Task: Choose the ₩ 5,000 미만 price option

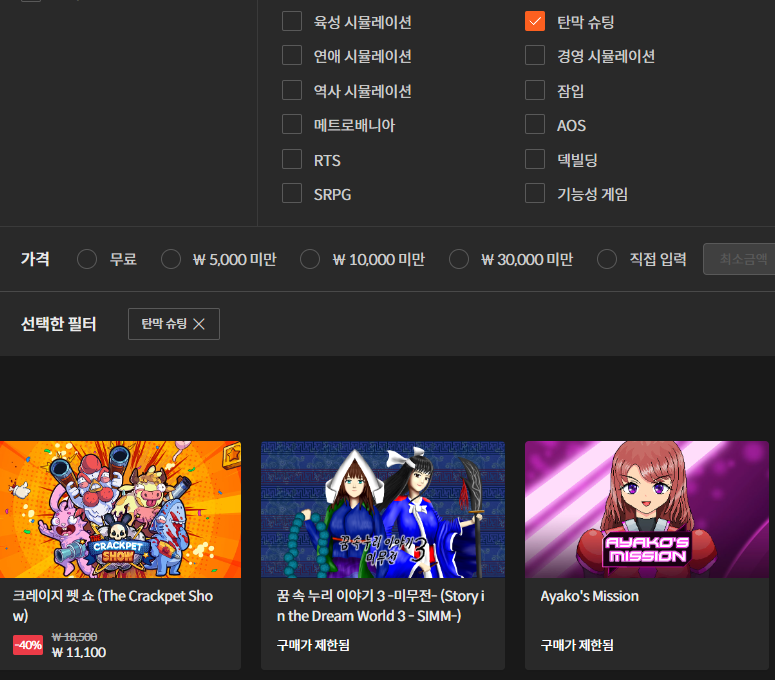Action: pos(171,260)
